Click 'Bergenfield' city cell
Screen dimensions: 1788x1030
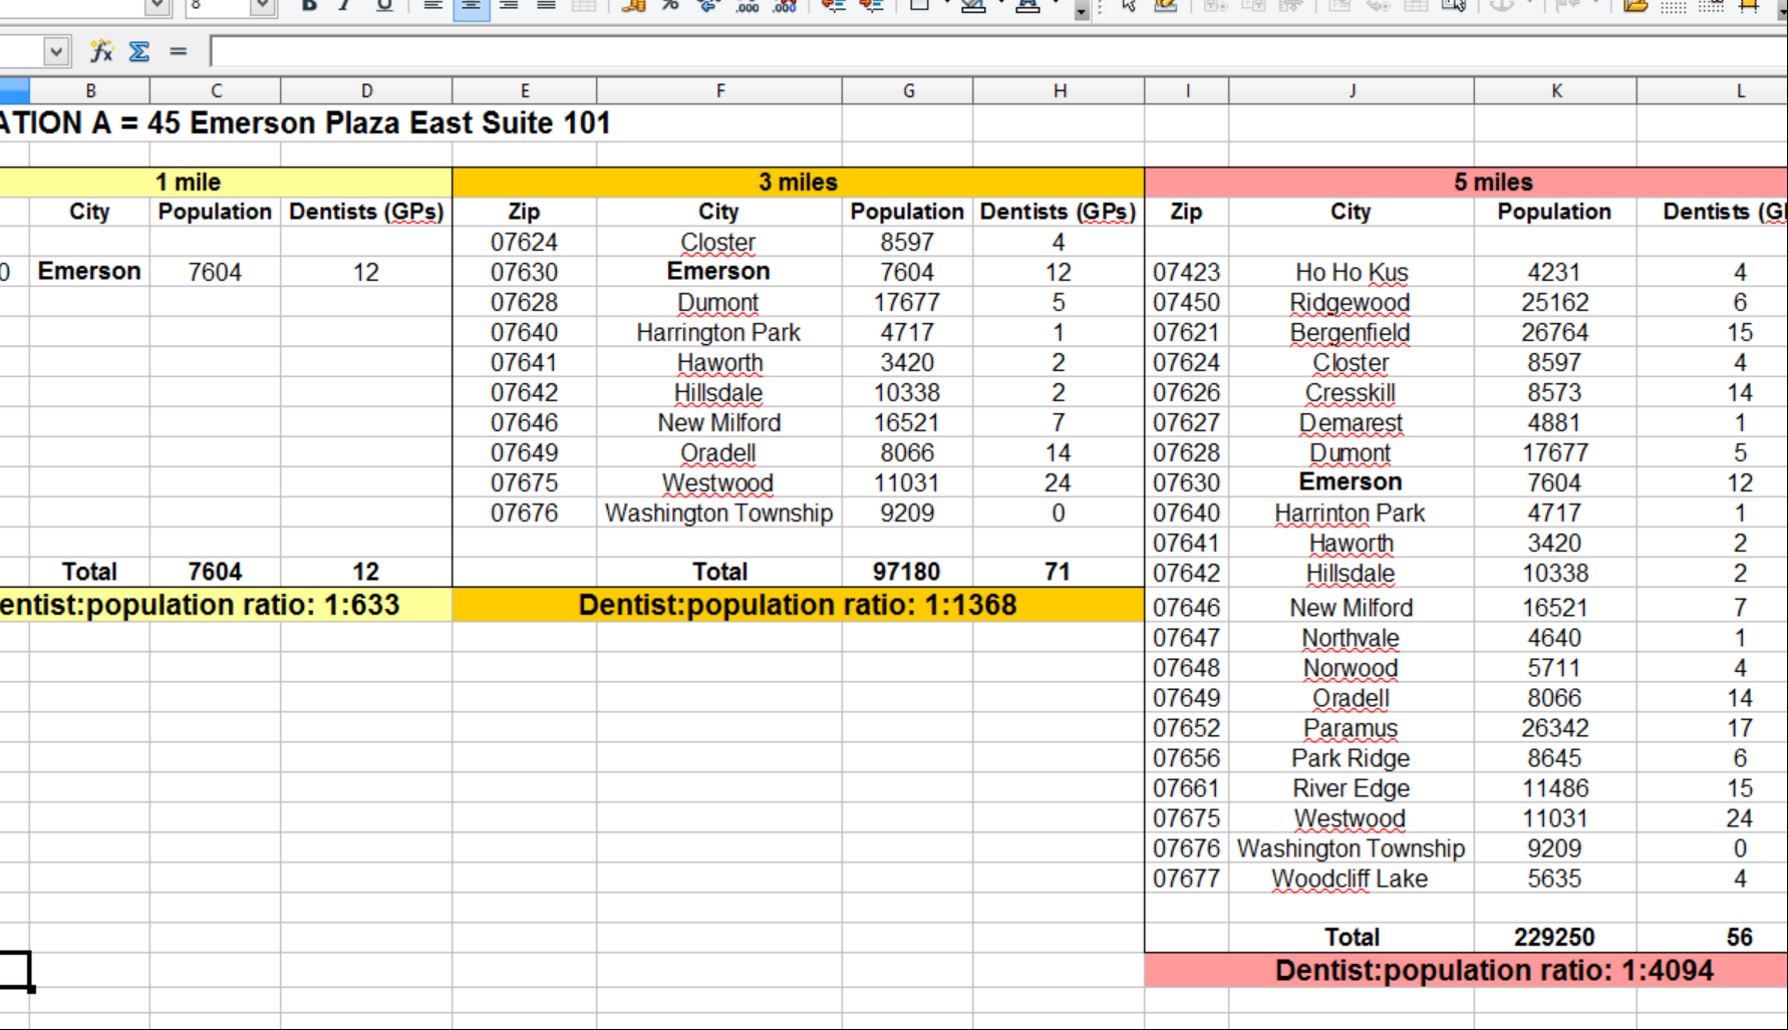click(x=1351, y=332)
